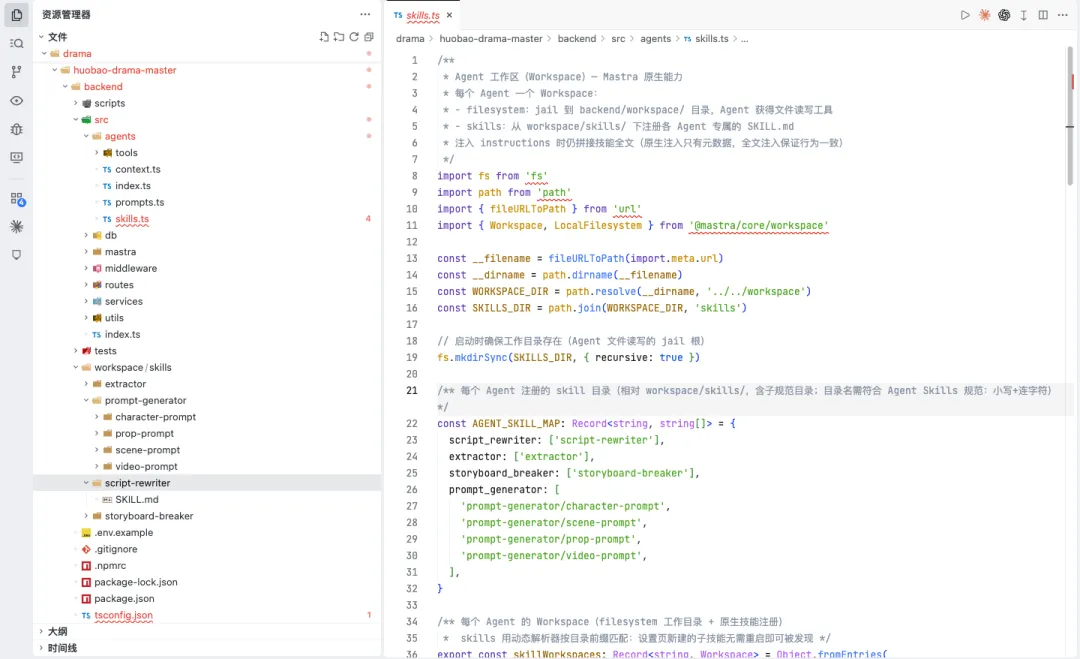Select the skills.ts editor tab

click(x=423, y=14)
